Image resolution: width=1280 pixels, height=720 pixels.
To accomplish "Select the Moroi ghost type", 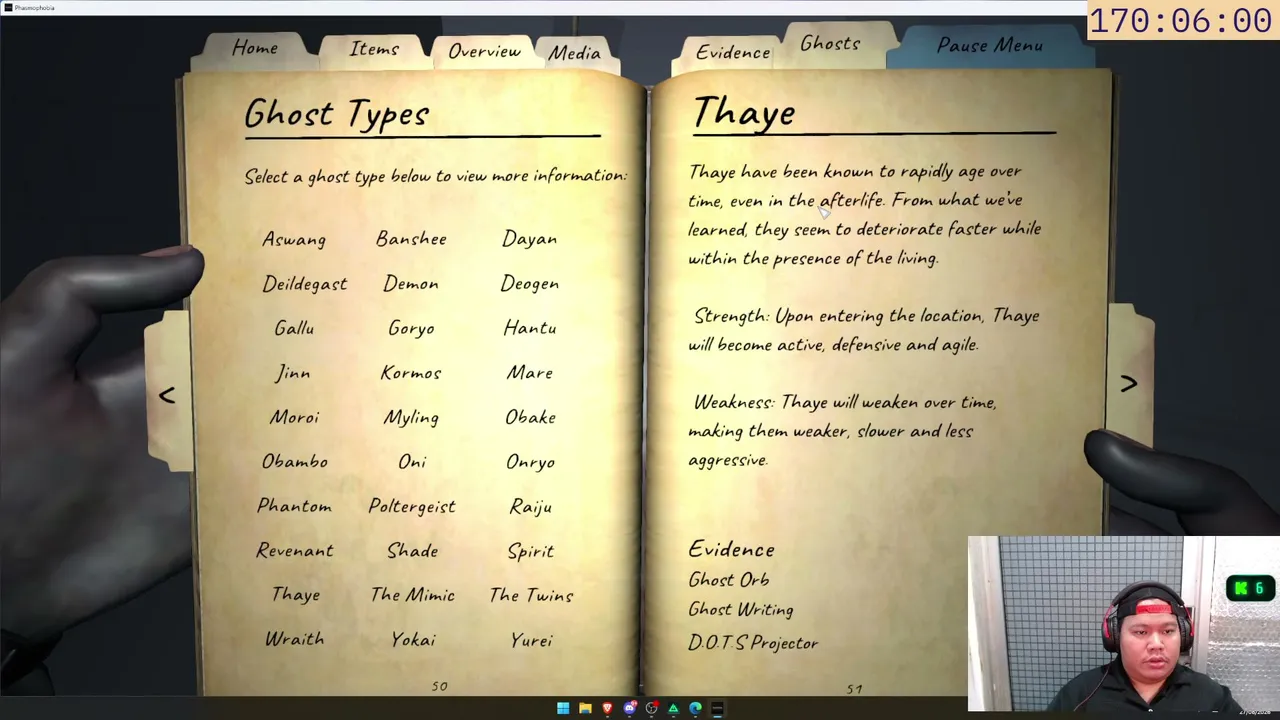I will pos(294,417).
